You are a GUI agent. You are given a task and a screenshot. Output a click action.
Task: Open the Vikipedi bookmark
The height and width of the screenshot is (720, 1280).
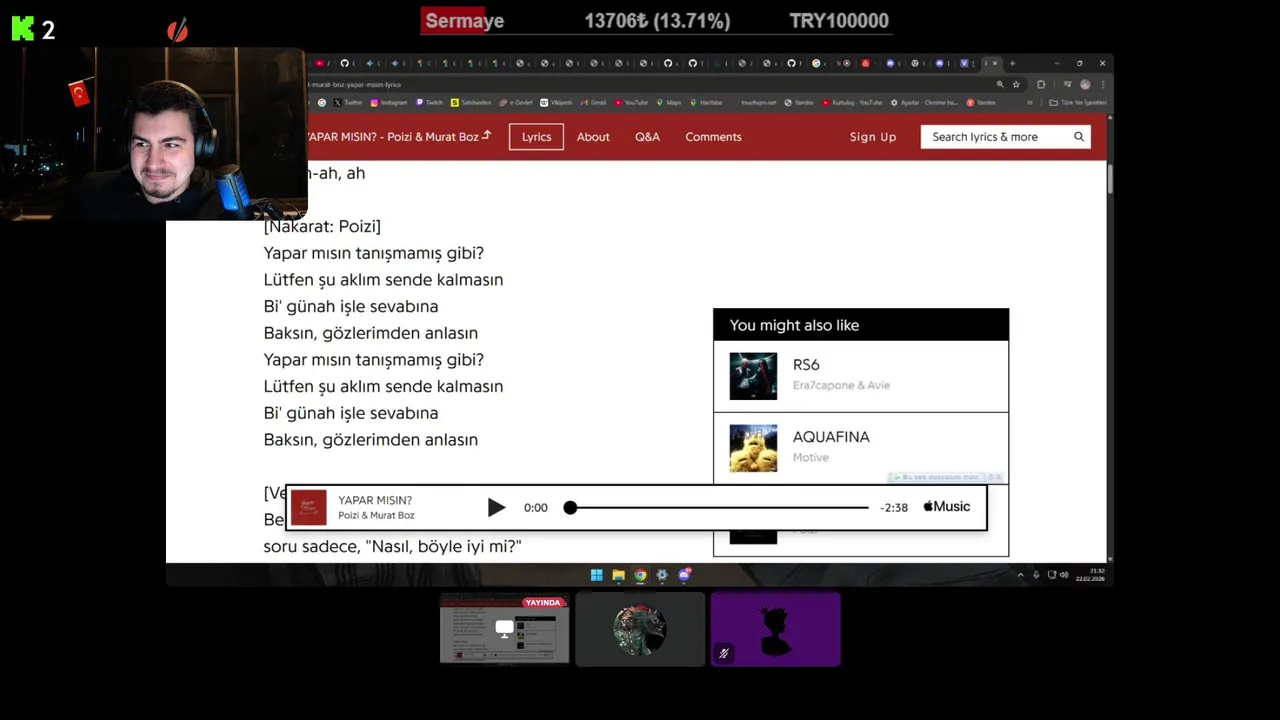pos(556,102)
